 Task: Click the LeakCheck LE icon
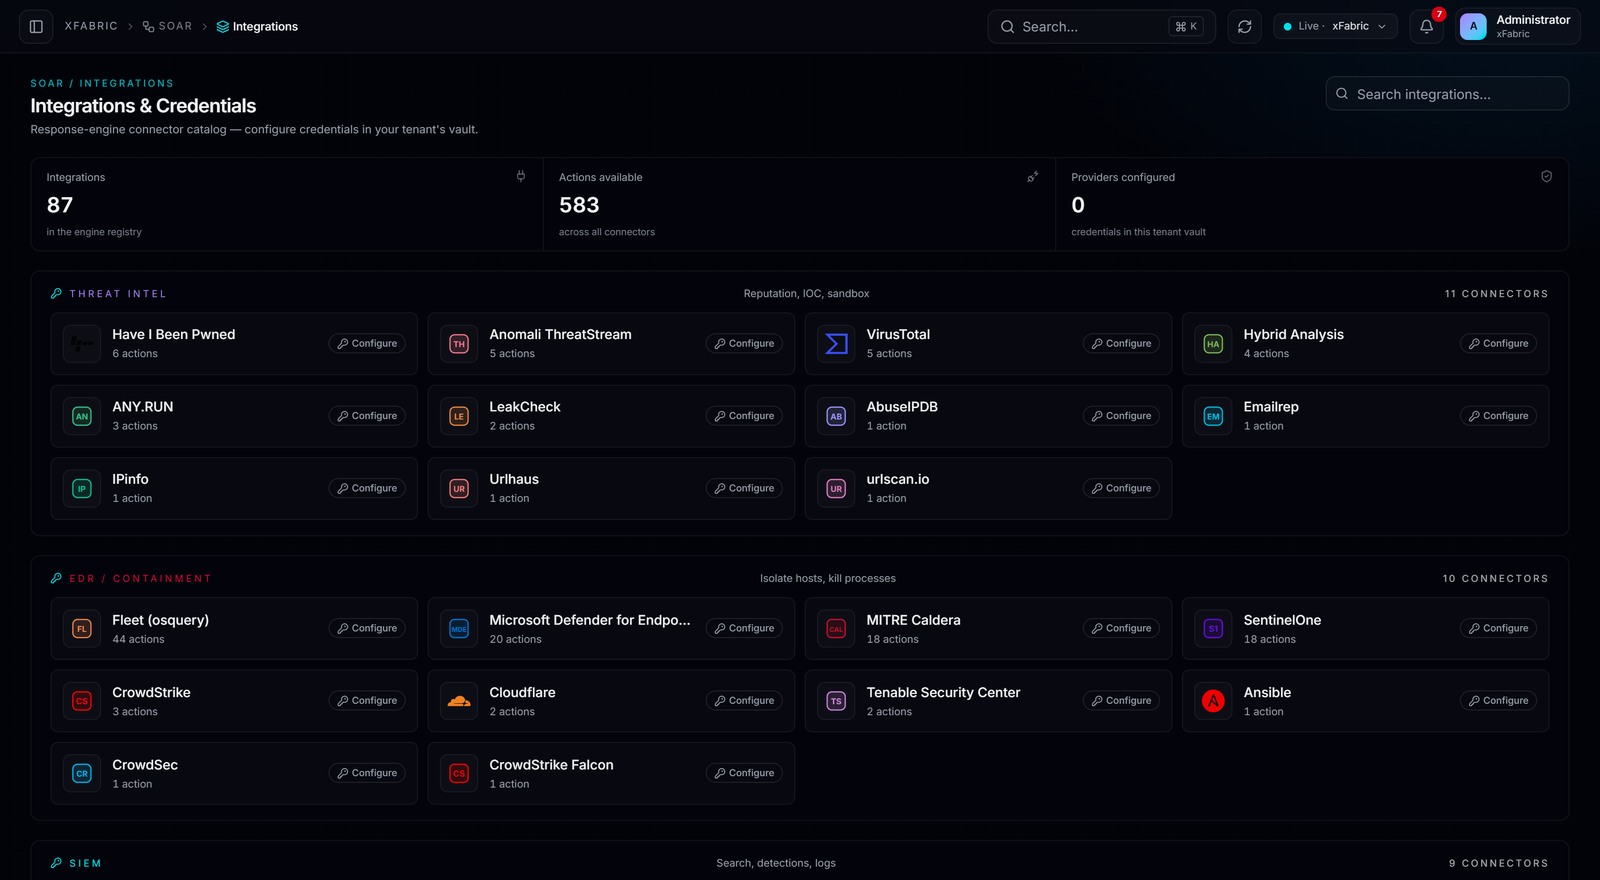coord(459,416)
